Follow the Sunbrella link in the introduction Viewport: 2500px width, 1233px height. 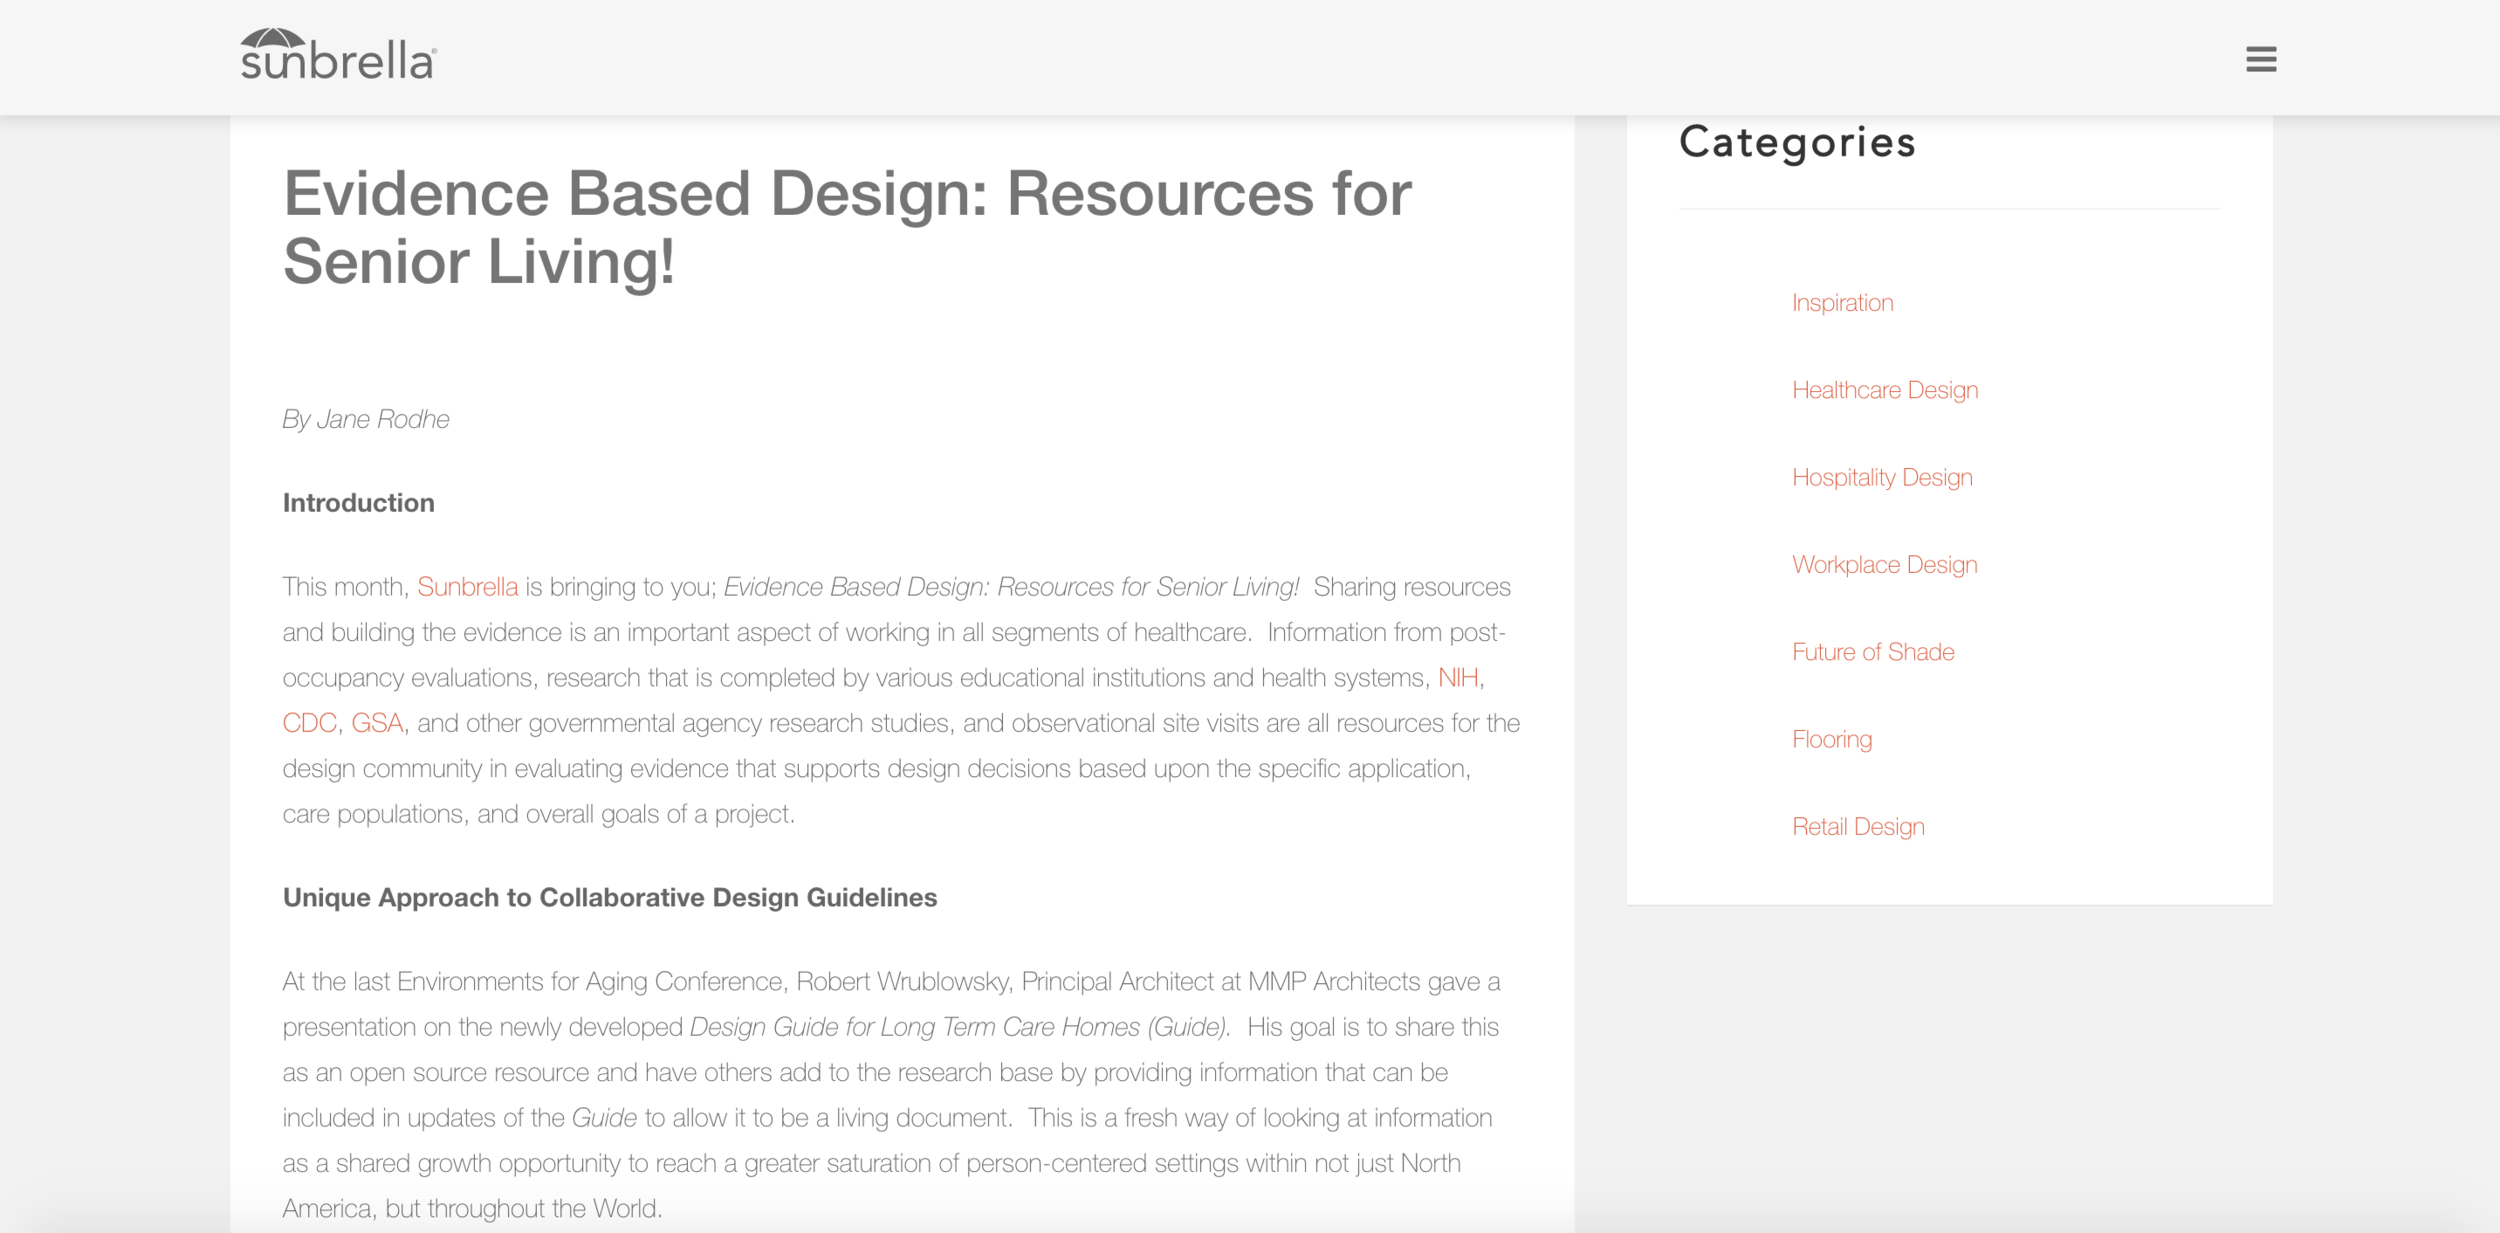pos(467,587)
